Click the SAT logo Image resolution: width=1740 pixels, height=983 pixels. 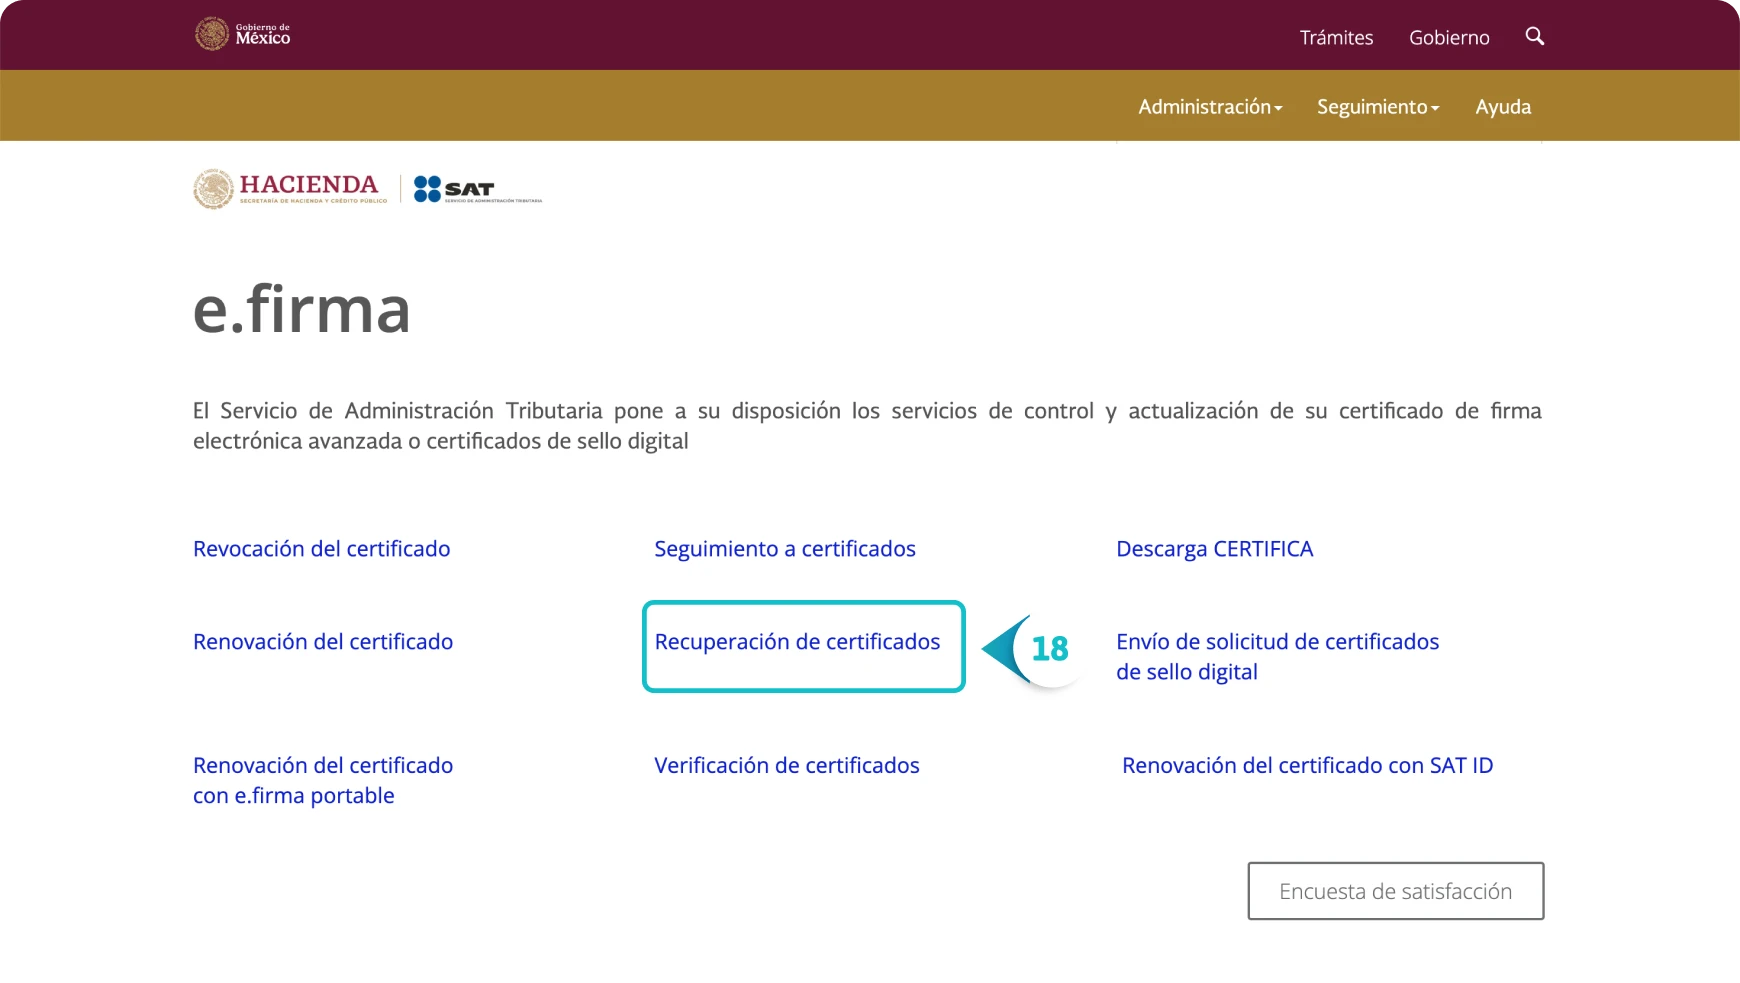coord(476,189)
